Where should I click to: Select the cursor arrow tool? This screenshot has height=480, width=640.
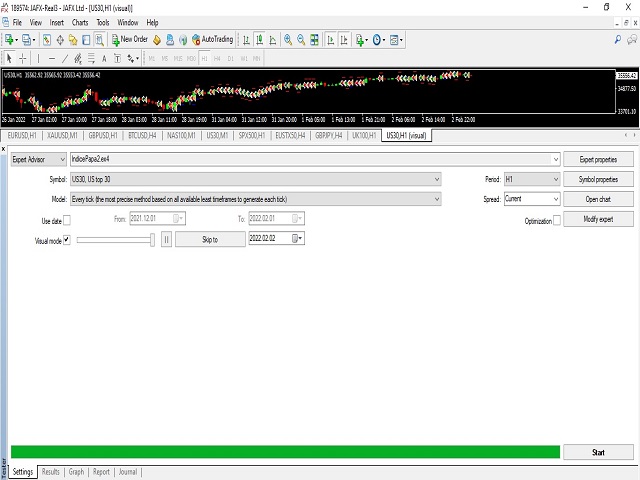[x=9, y=59]
